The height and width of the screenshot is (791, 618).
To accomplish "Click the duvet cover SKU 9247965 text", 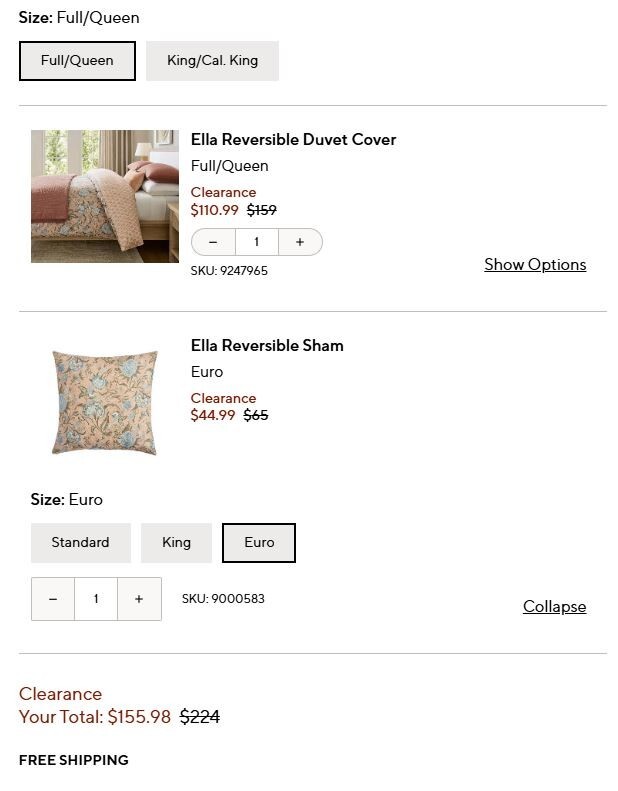I will [x=229, y=271].
